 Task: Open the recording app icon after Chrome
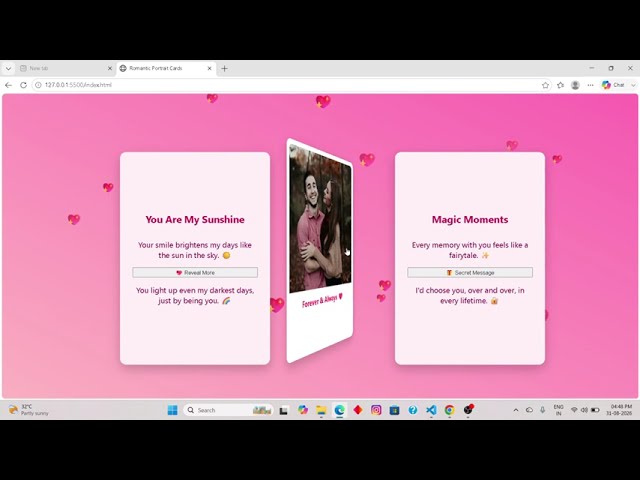click(x=468, y=409)
